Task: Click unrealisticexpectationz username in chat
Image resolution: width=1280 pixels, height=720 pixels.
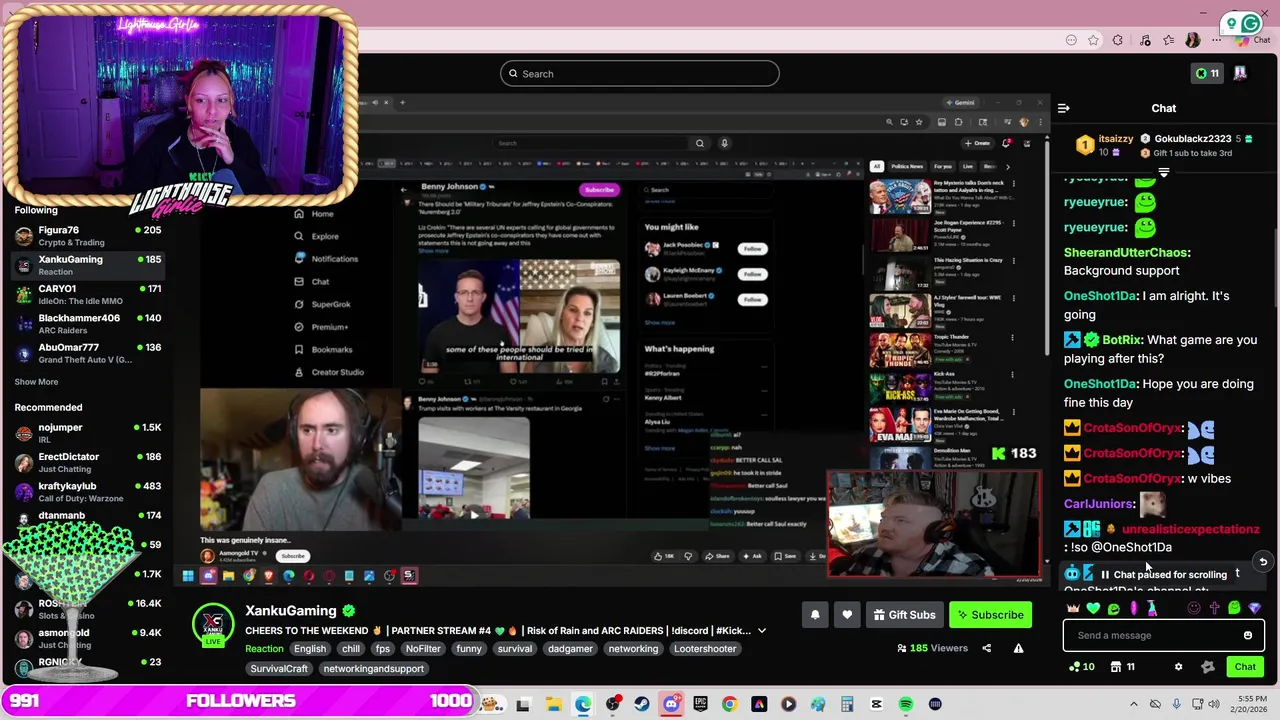Action: [1191, 529]
